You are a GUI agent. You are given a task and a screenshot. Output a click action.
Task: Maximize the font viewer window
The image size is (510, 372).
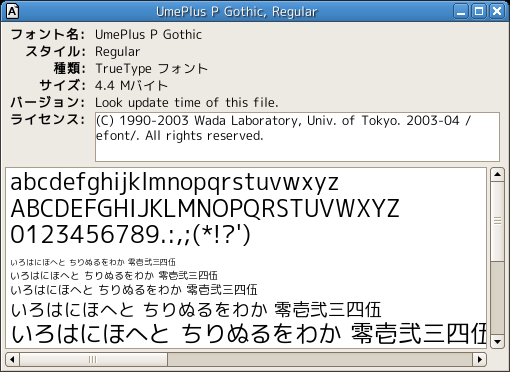pos(479,11)
